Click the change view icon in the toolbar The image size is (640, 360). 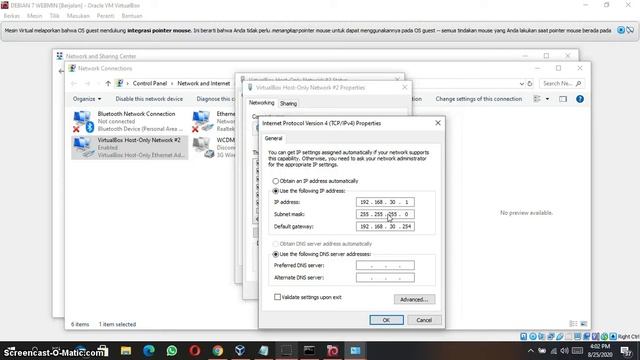click(537, 99)
